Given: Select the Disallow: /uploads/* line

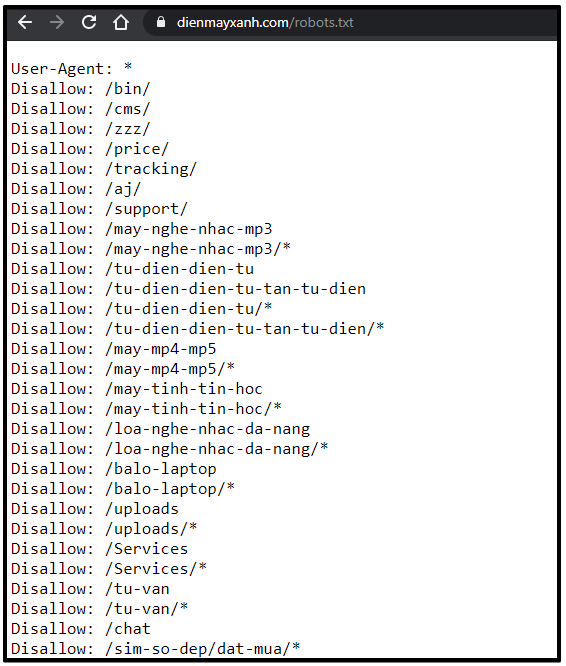Looking at the screenshot, I should pyautogui.click(x=104, y=528).
